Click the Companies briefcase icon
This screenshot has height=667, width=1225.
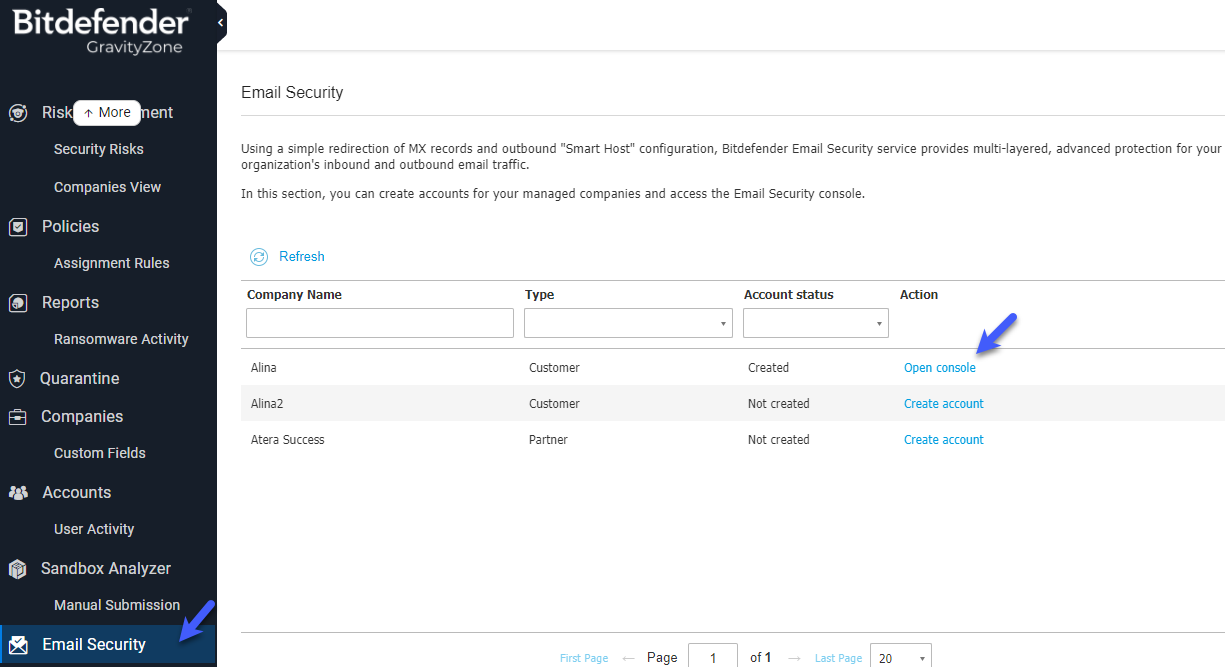coord(18,417)
